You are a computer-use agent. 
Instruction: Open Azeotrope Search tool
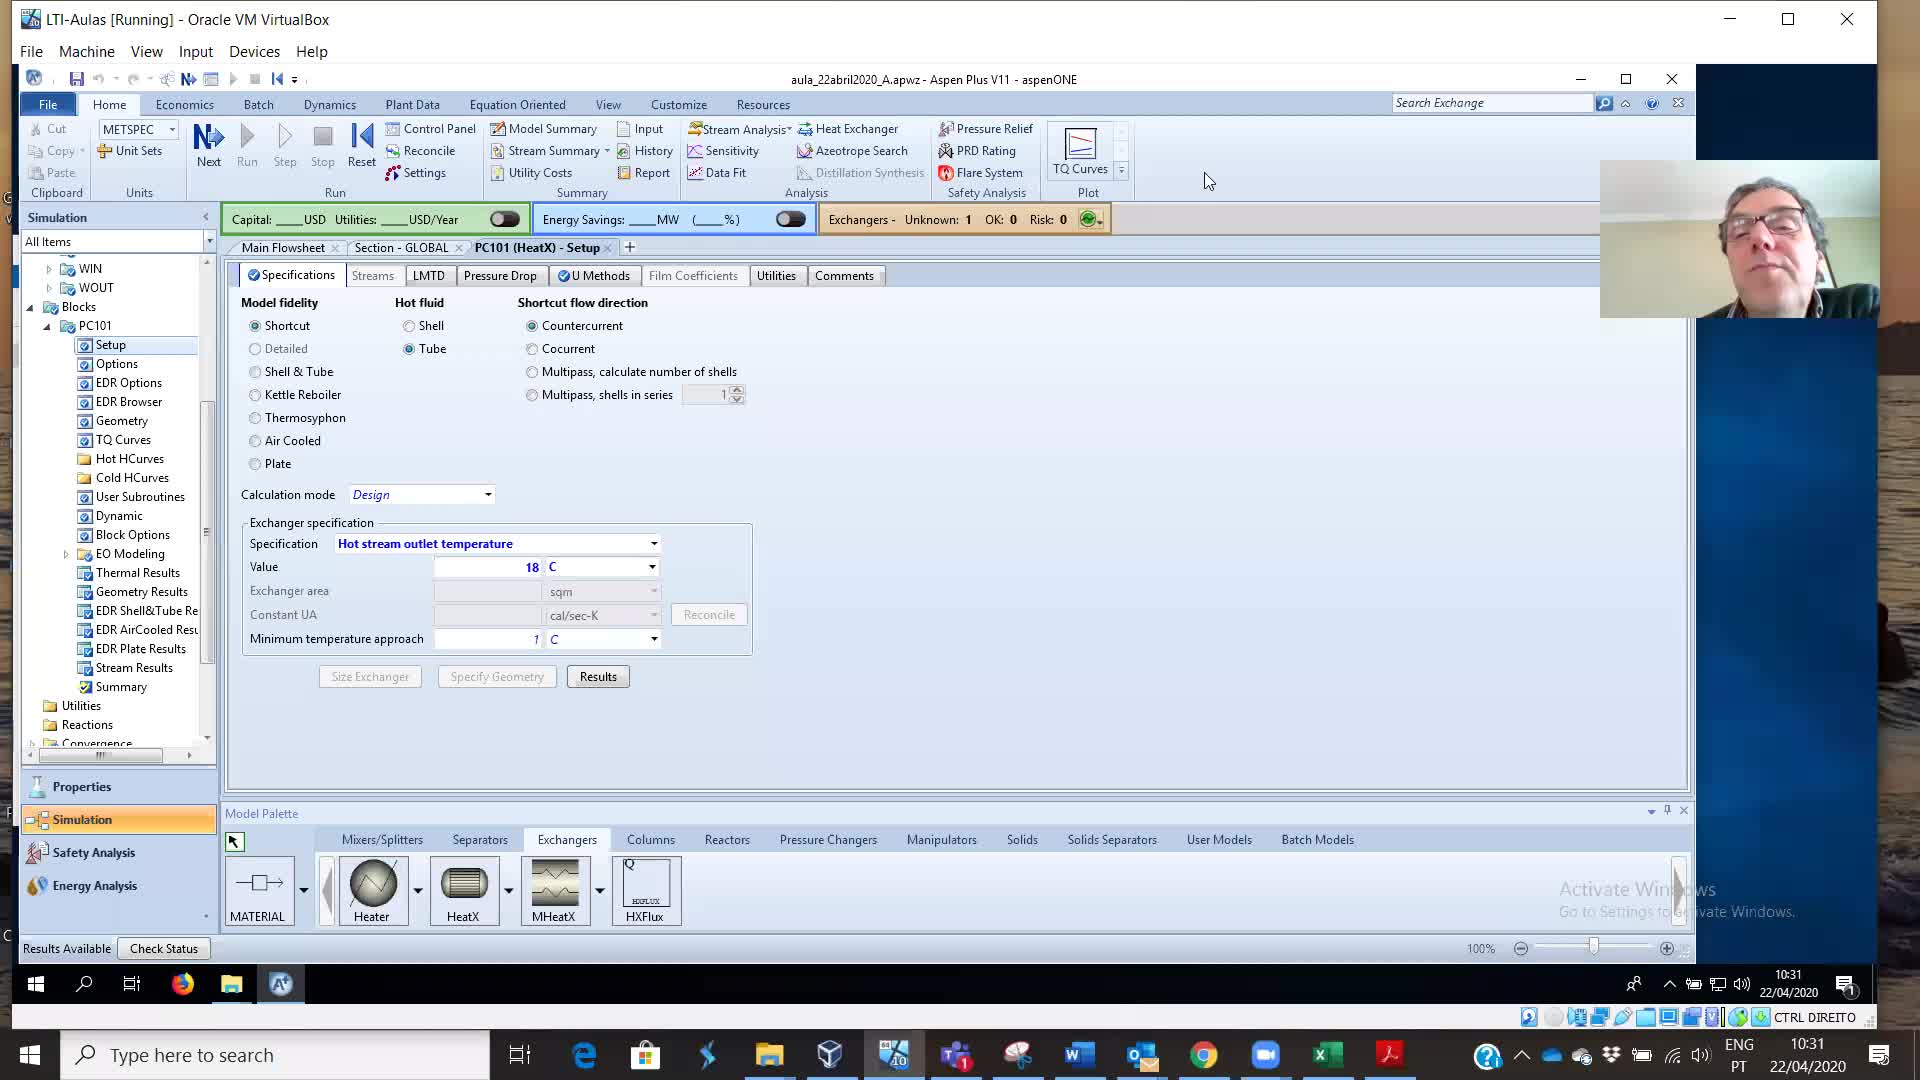pyautogui.click(x=852, y=151)
